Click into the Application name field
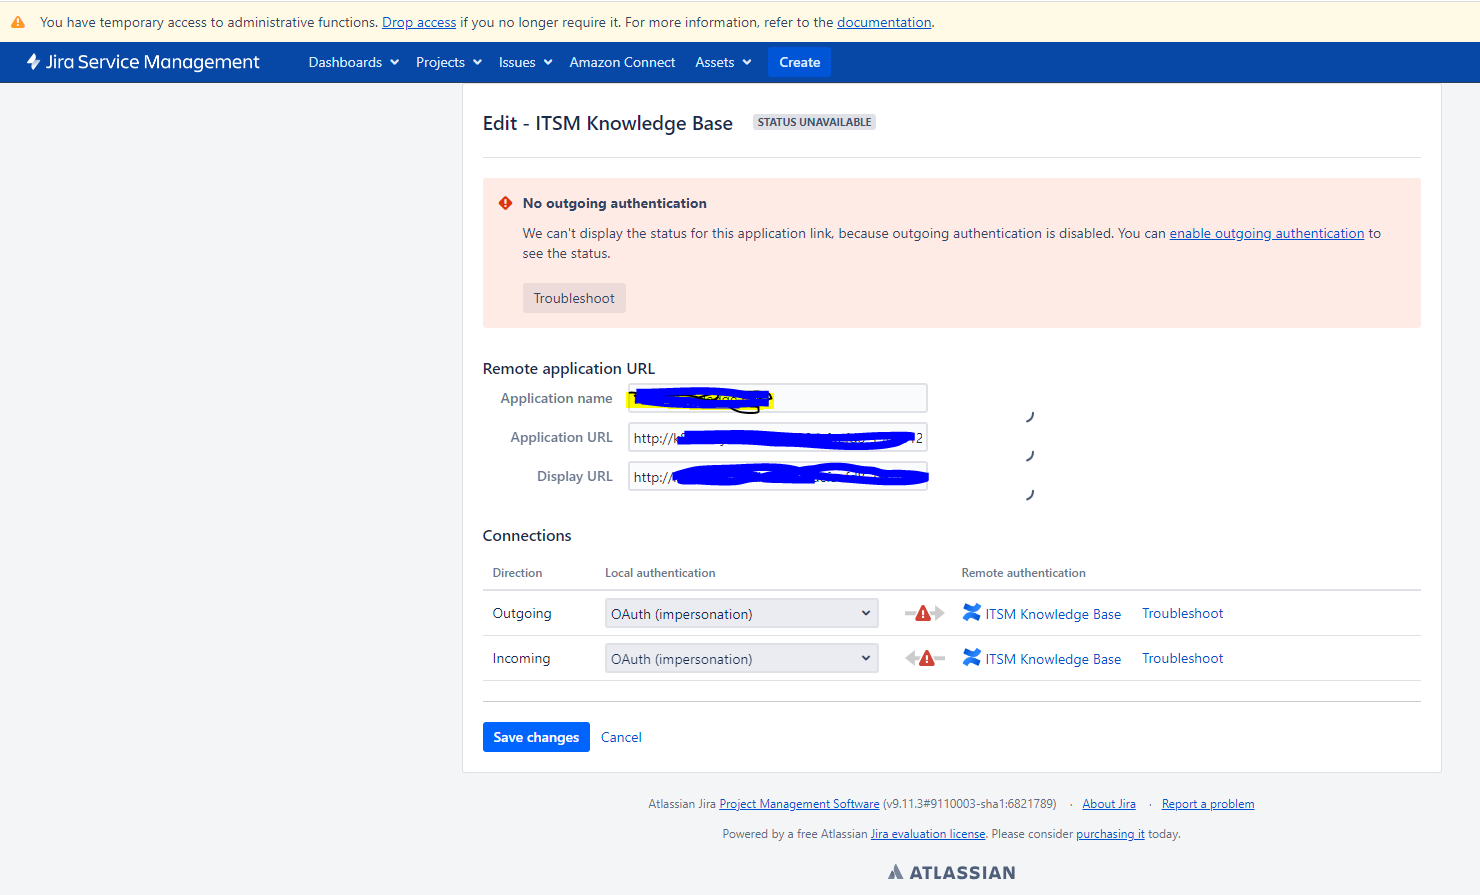1480x895 pixels. 777,398
